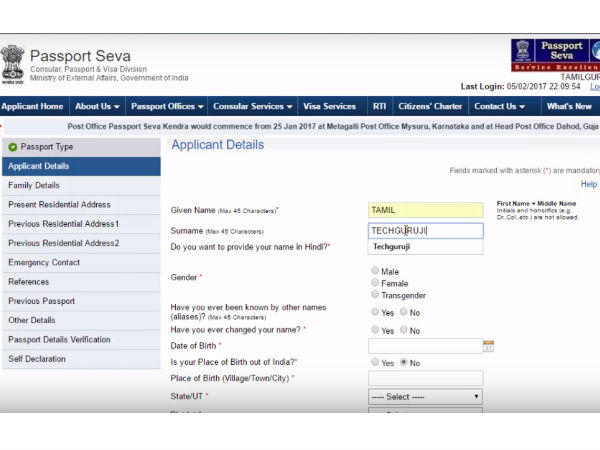Click the Passport Seva Service Excellence badge
The image size is (600, 450).
[x=554, y=55]
